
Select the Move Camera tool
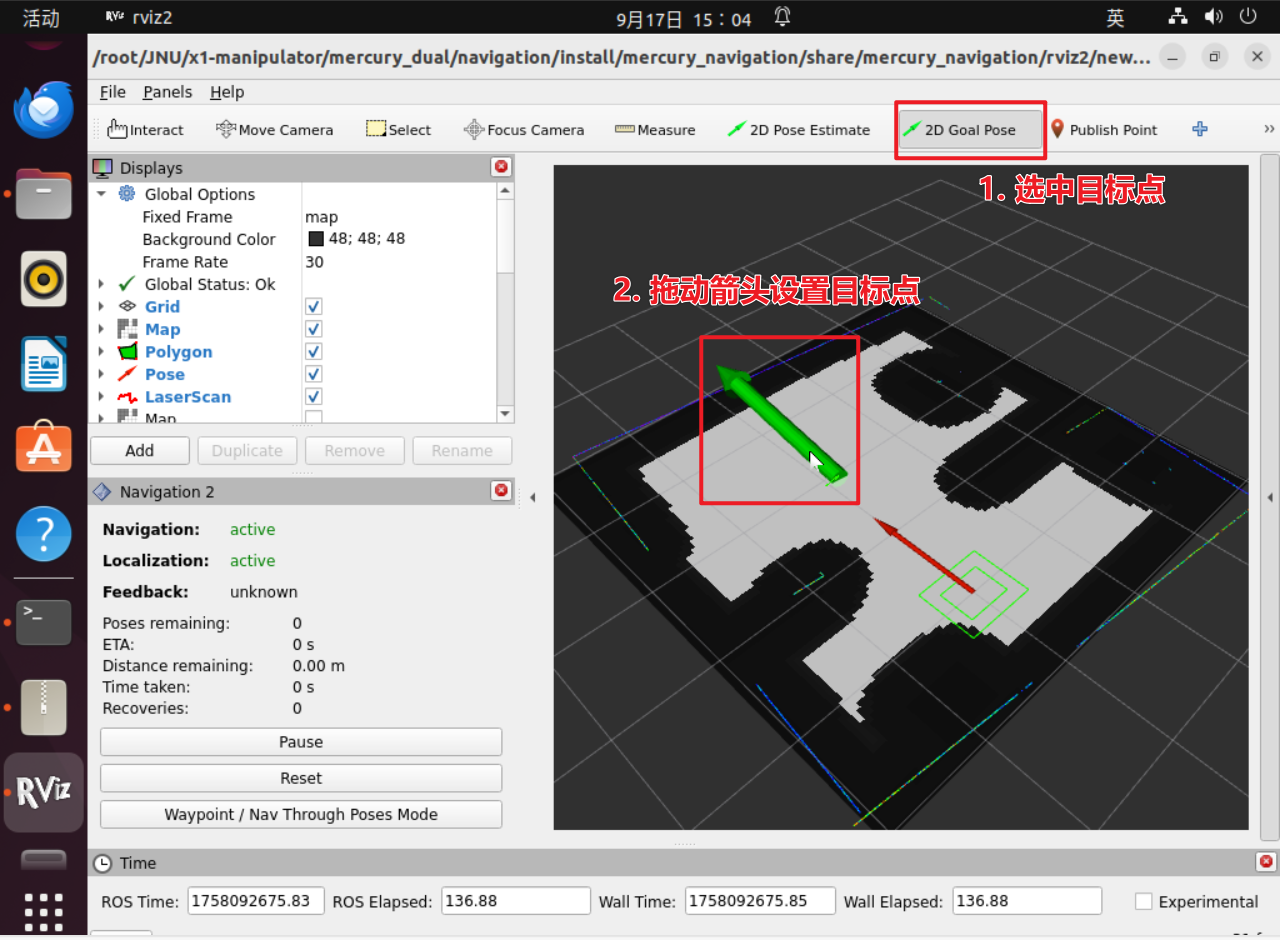pyautogui.click(x=275, y=129)
